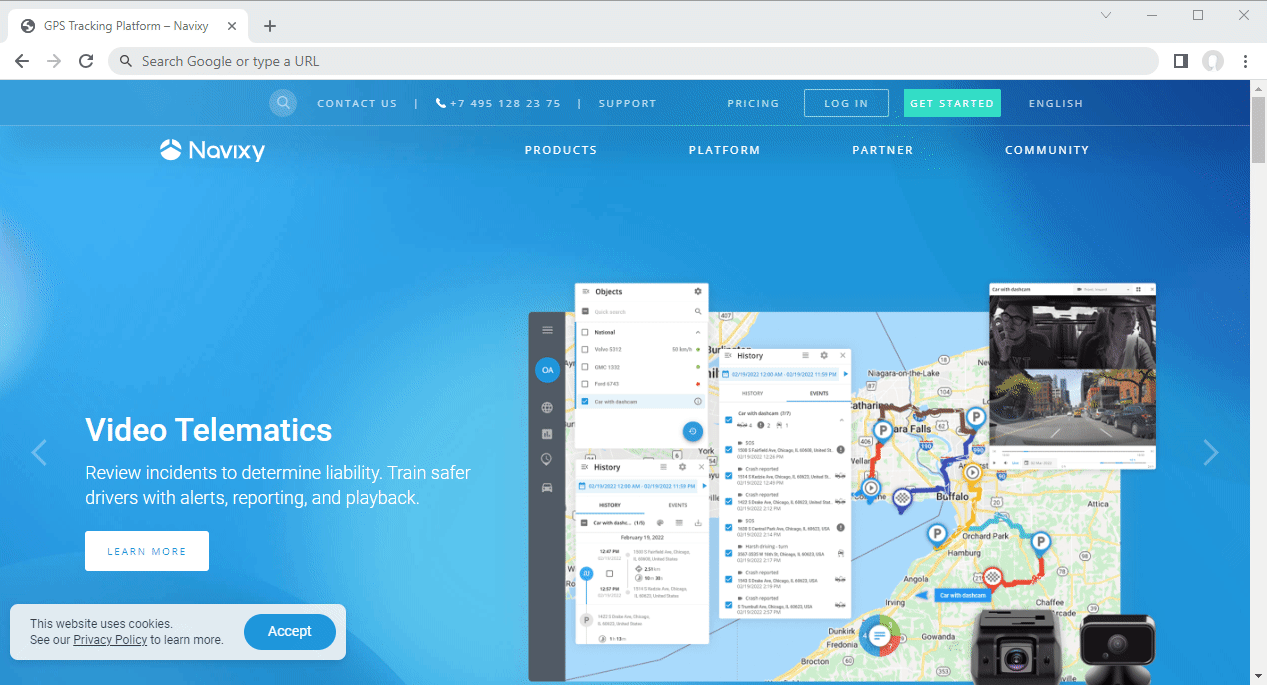1267x685 pixels.
Task: Click the LOG IN button
Action: click(x=846, y=103)
